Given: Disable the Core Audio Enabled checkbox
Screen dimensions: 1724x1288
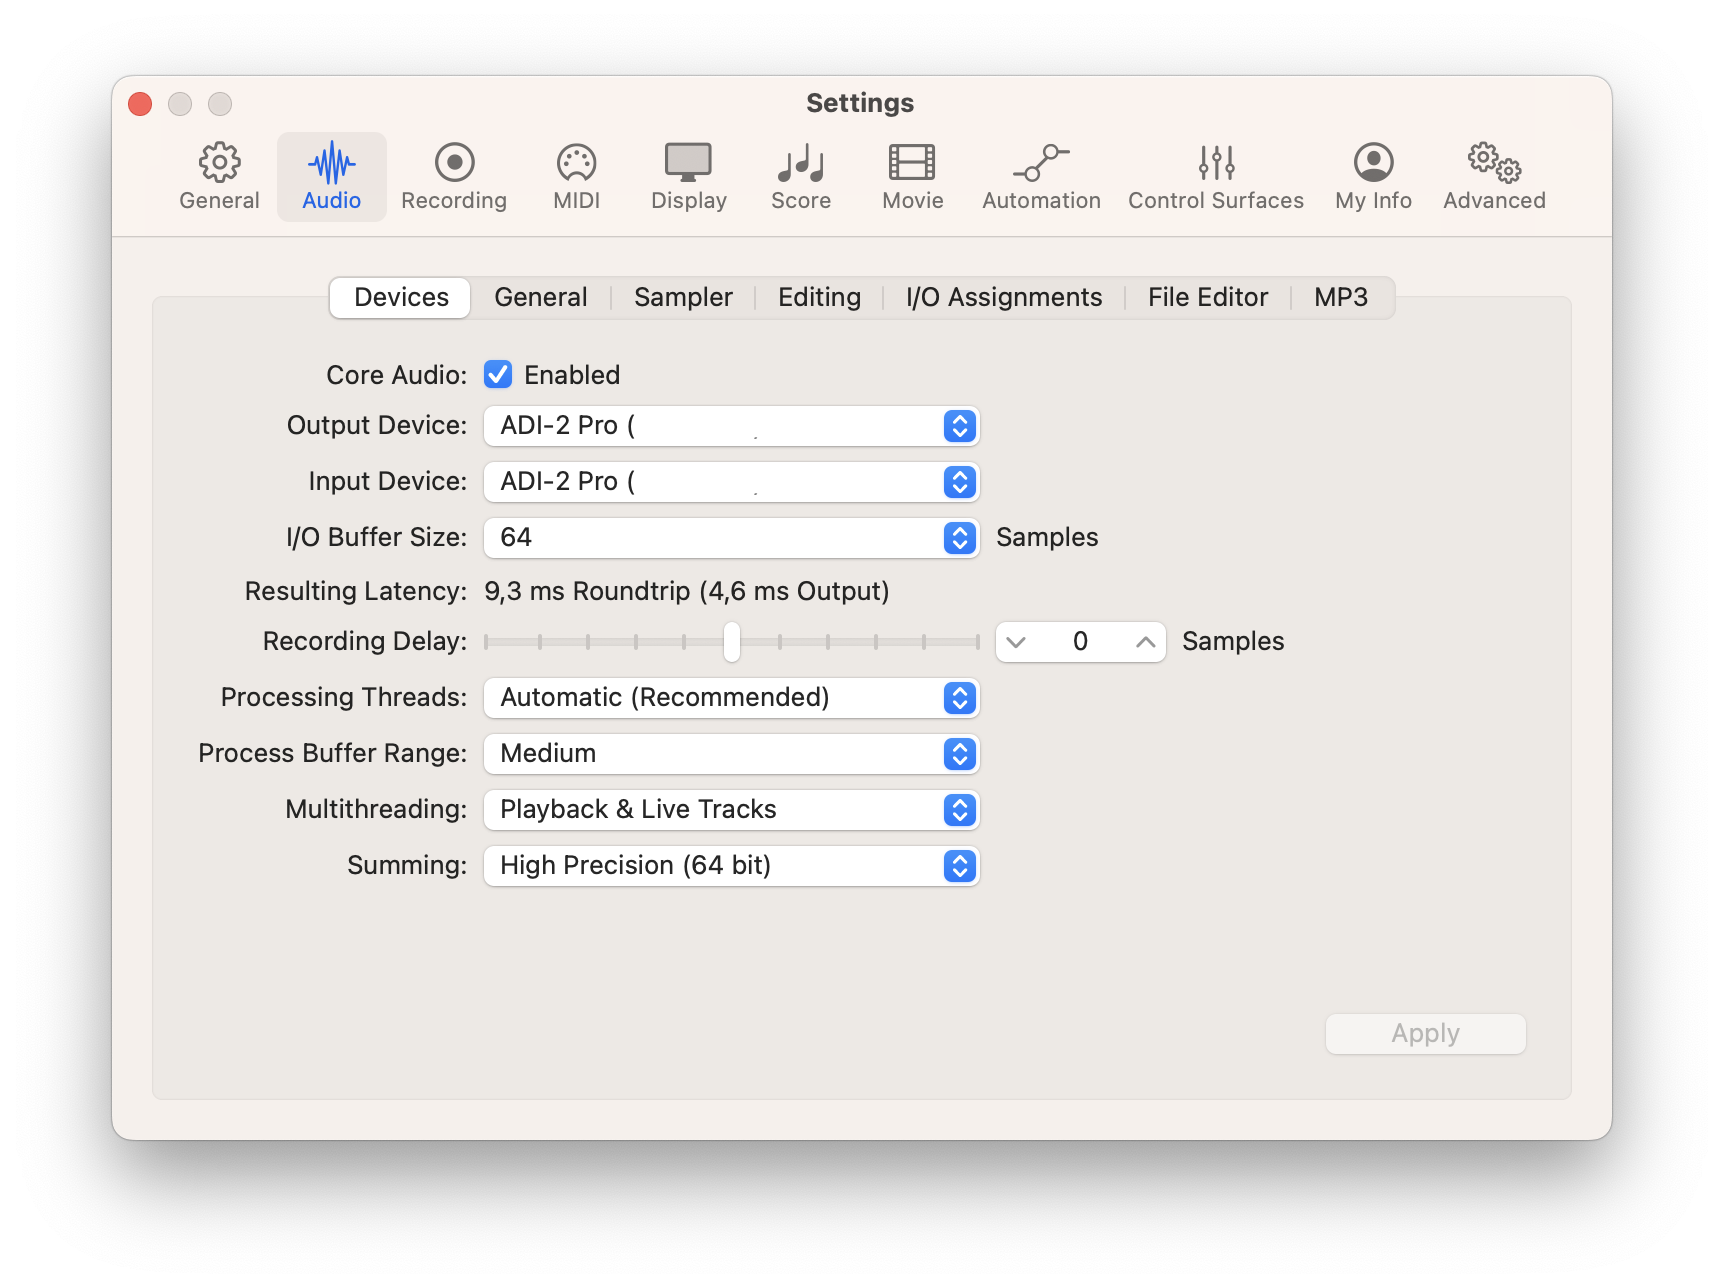Looking at the screenshot, I should (498, 375).
